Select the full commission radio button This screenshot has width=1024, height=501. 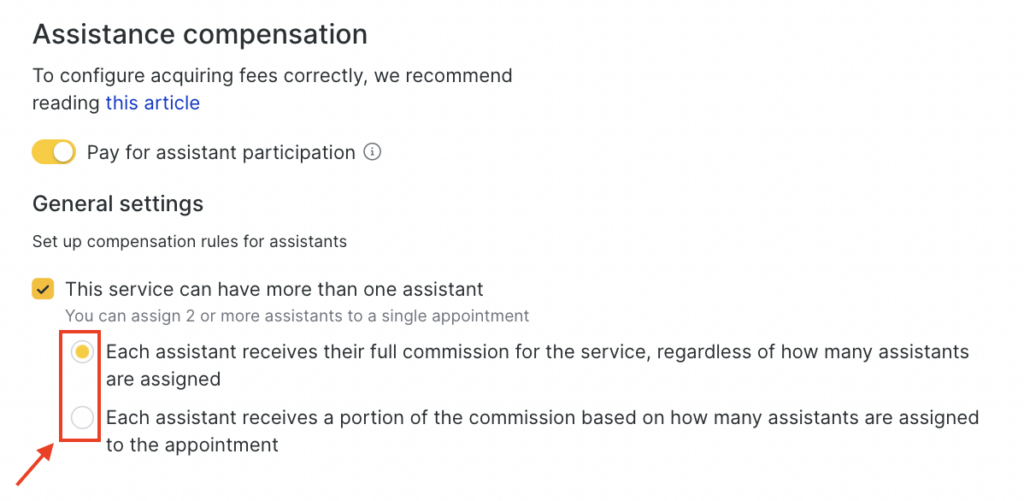point(84,352)
